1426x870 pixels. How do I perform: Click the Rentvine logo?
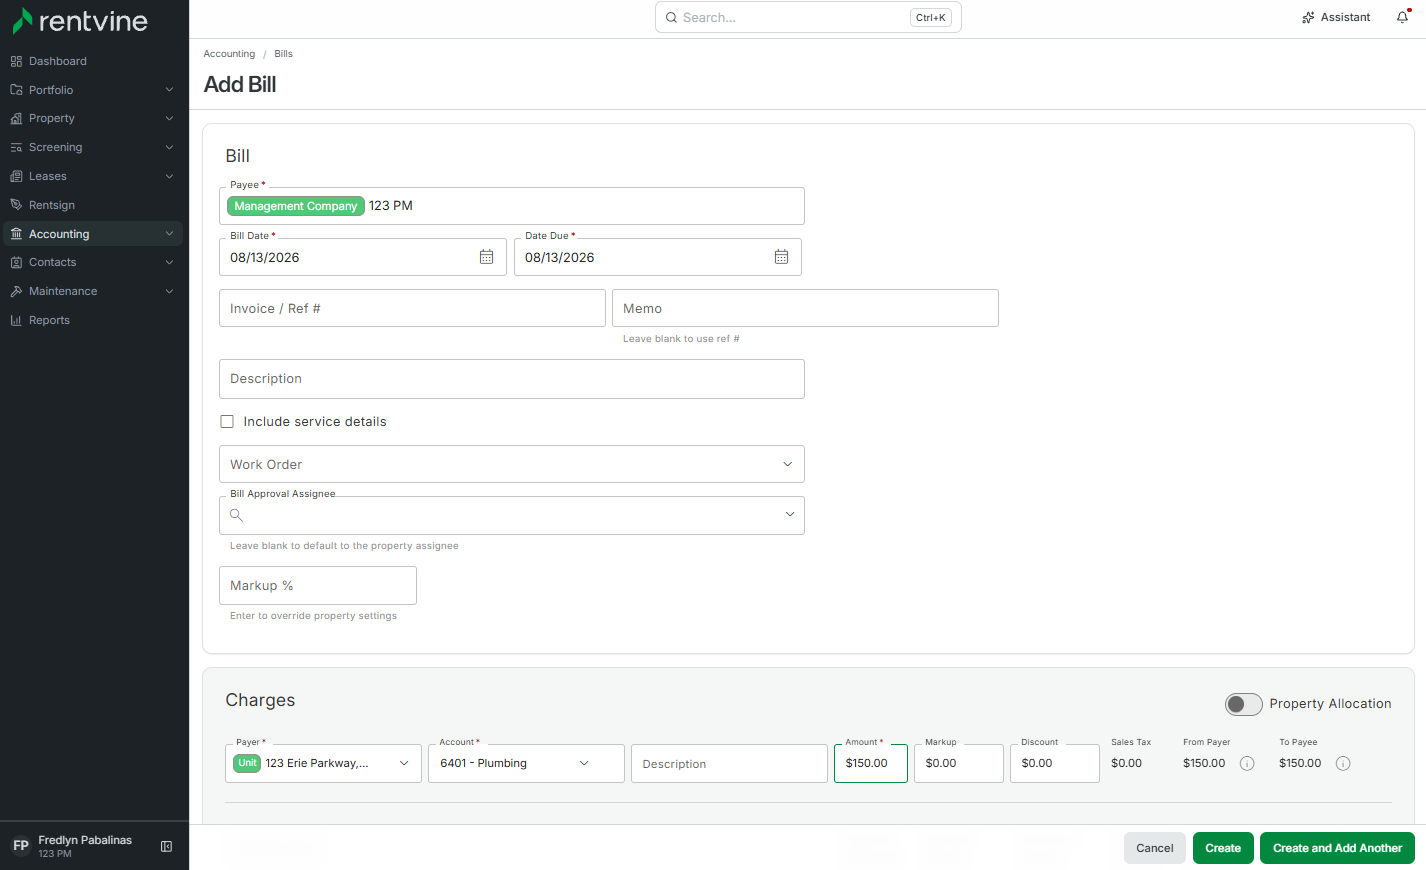80,21
